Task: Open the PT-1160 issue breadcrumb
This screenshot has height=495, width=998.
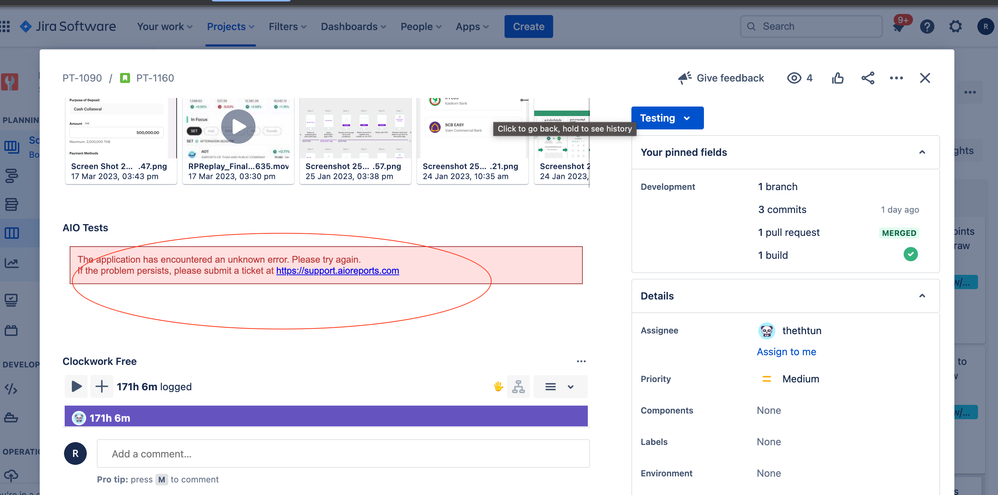Action: click(x=155, y=78)
